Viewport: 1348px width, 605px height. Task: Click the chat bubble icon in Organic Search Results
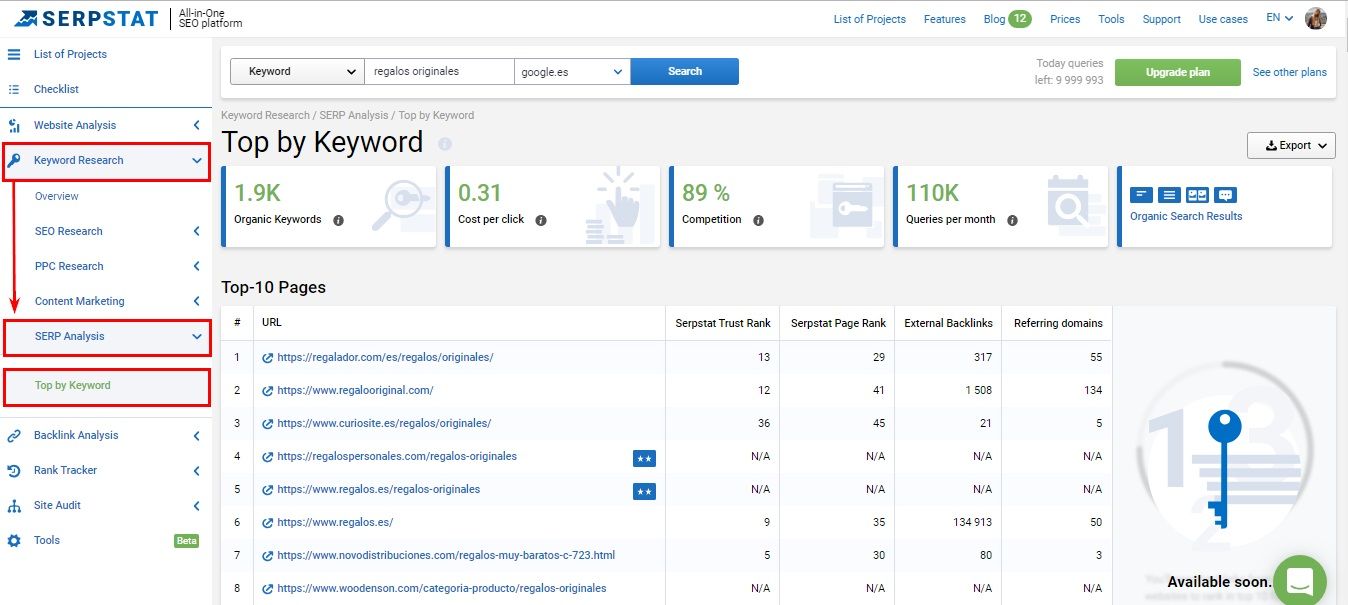point(1226,195)
